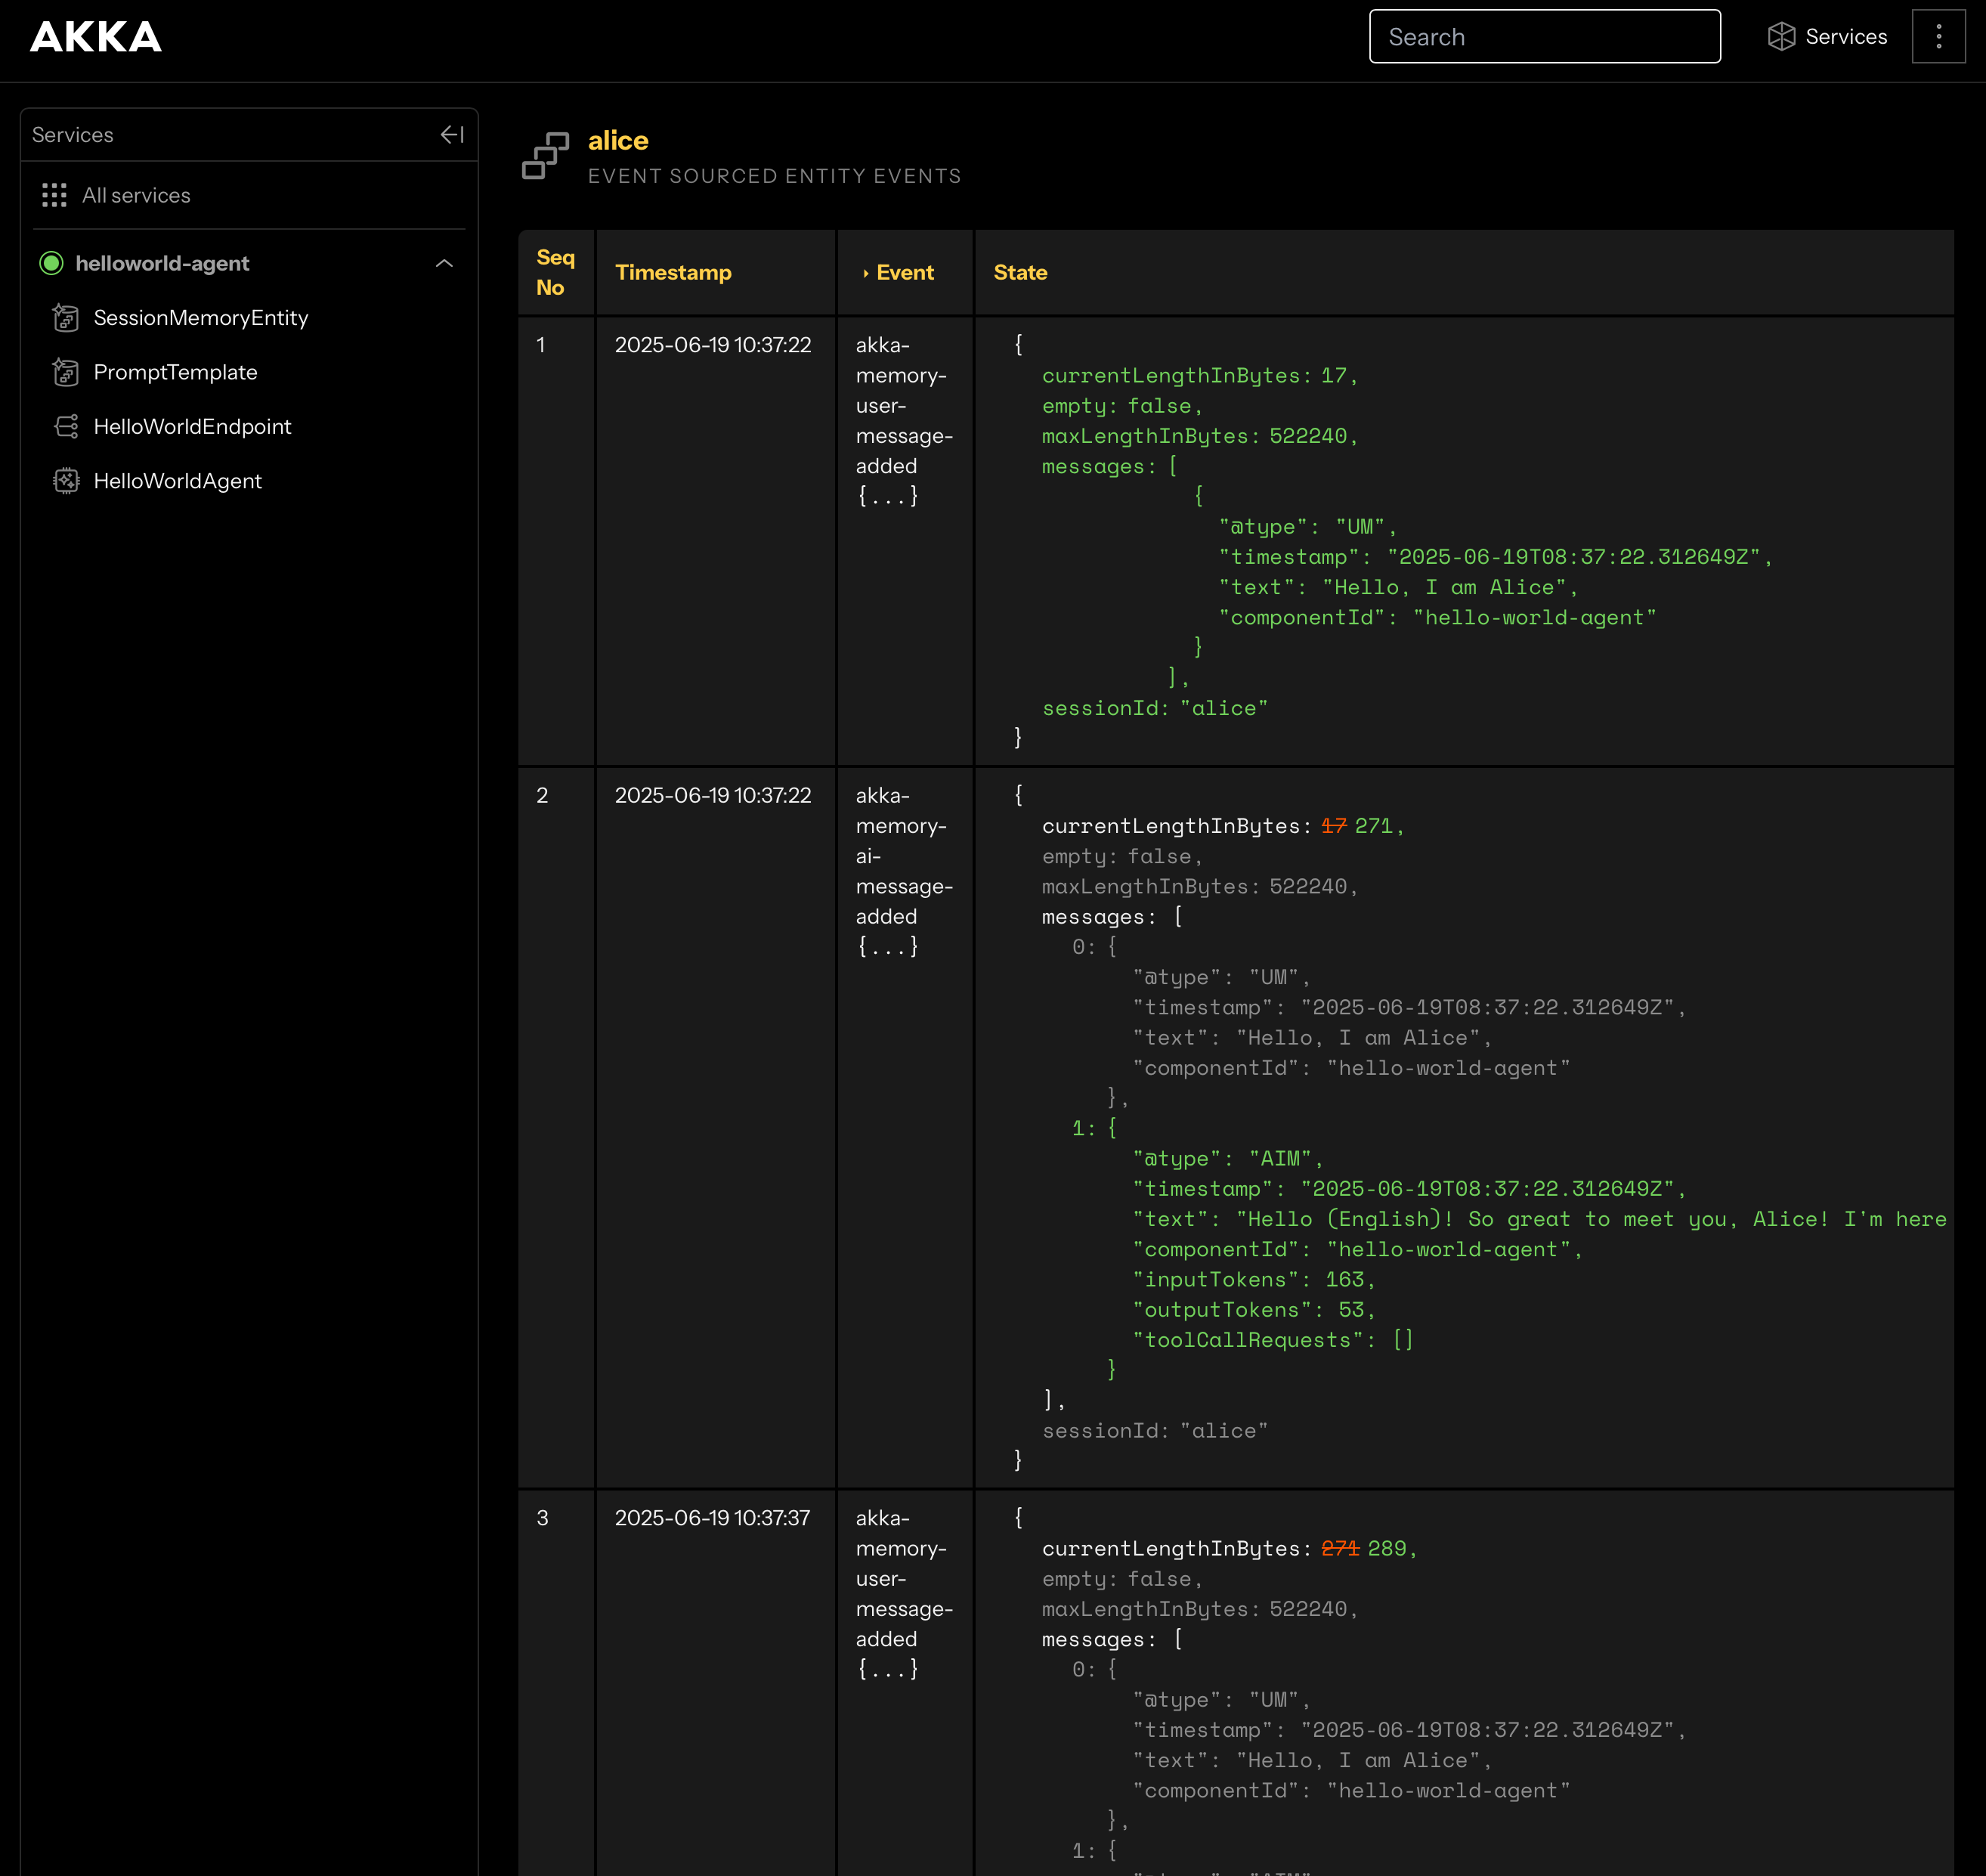The image size is (1986, 1876).
Task: Expand event payload braces in row 3
Action: coord(887,1669)
